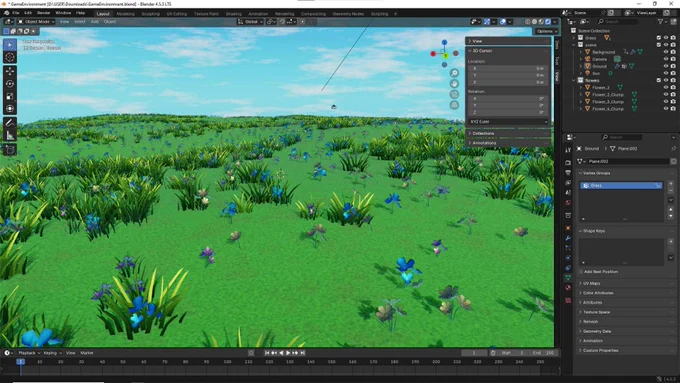Open the Keying popover in timeline
The width and height of the screenshot is (680, 383).
click(52, 353)
